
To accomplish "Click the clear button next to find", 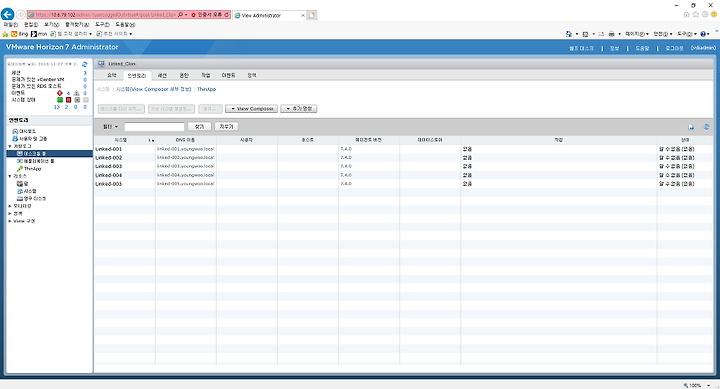I will [226, 127].
